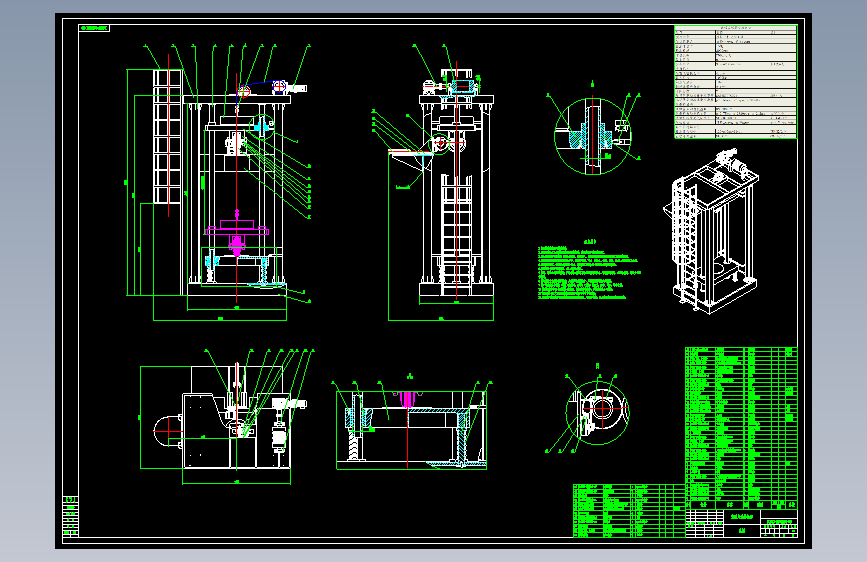Click the small green label at top-left corner

click(x=95, y=28)
